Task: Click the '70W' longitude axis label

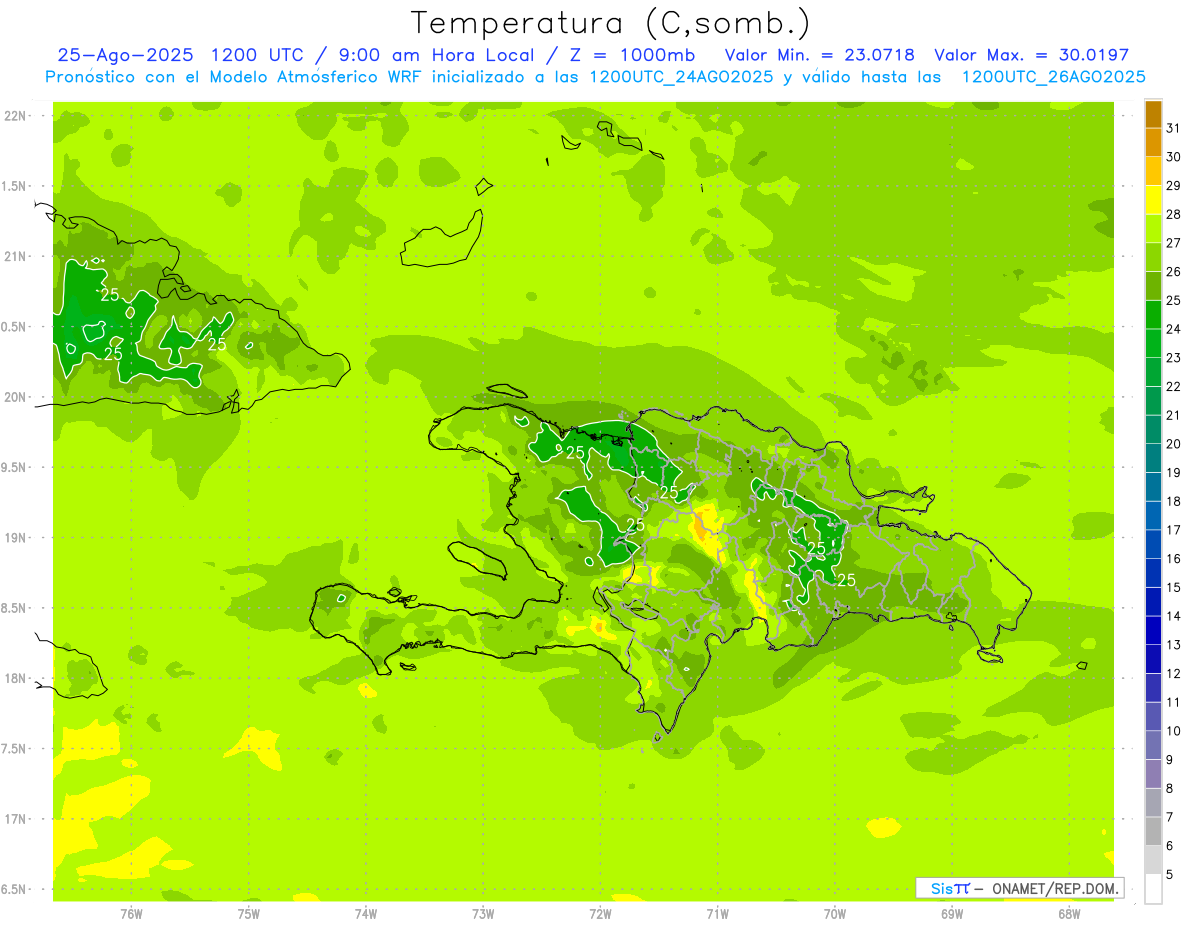Action: [835, 914]
